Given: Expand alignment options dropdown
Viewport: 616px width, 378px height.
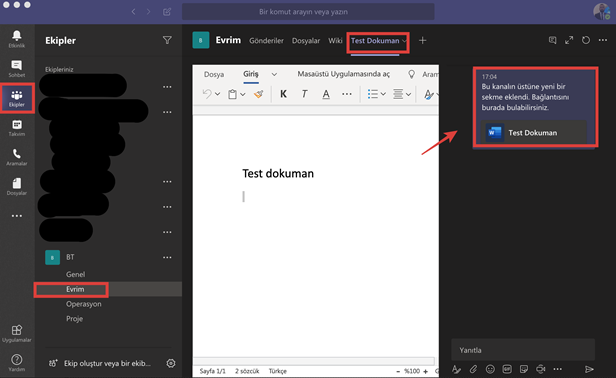Looking at the screenshot, I should (x=408, y=94).
